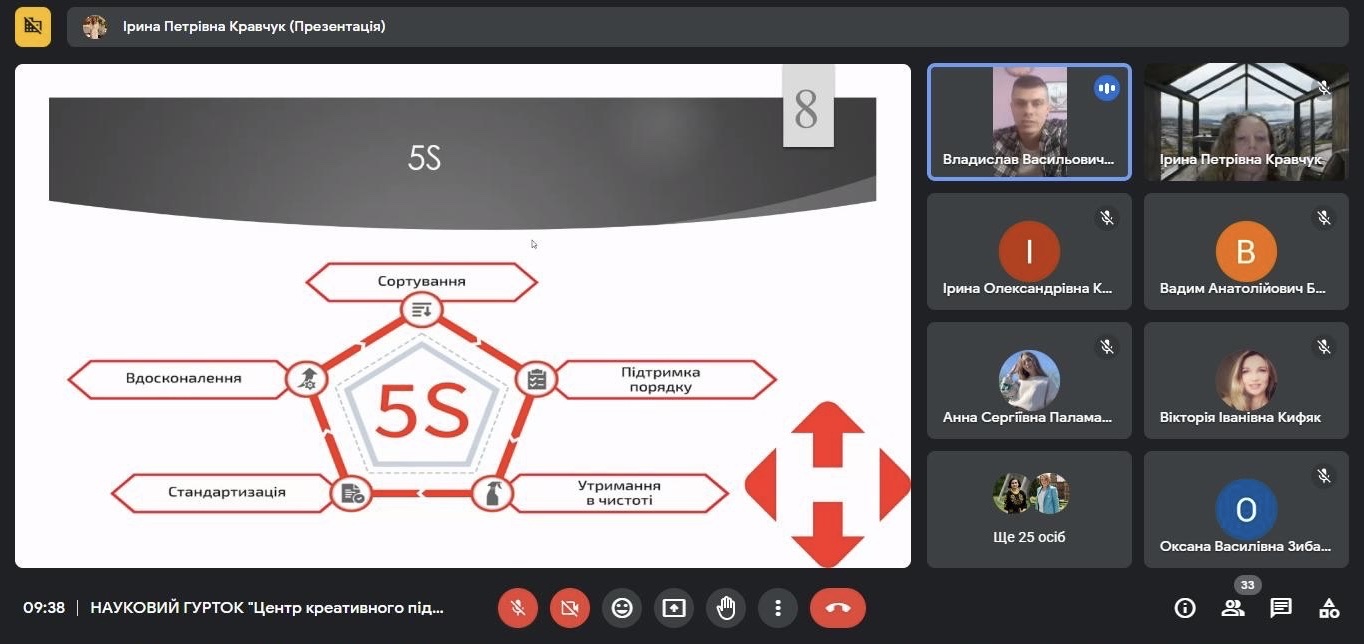Viewport: 1364px width, 644px height.
Task: Click the meeting title 'НАУКОВИЙ ГУРТОК'
Action: pyautogui.click(x=267, y=607)
